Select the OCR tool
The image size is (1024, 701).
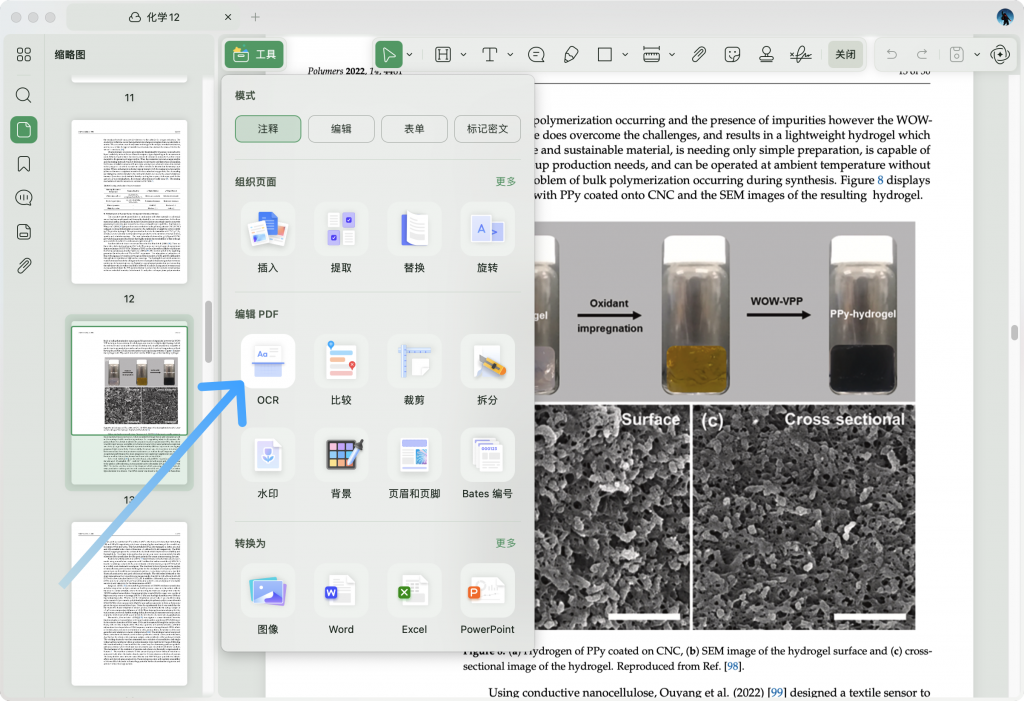(267, 362)
